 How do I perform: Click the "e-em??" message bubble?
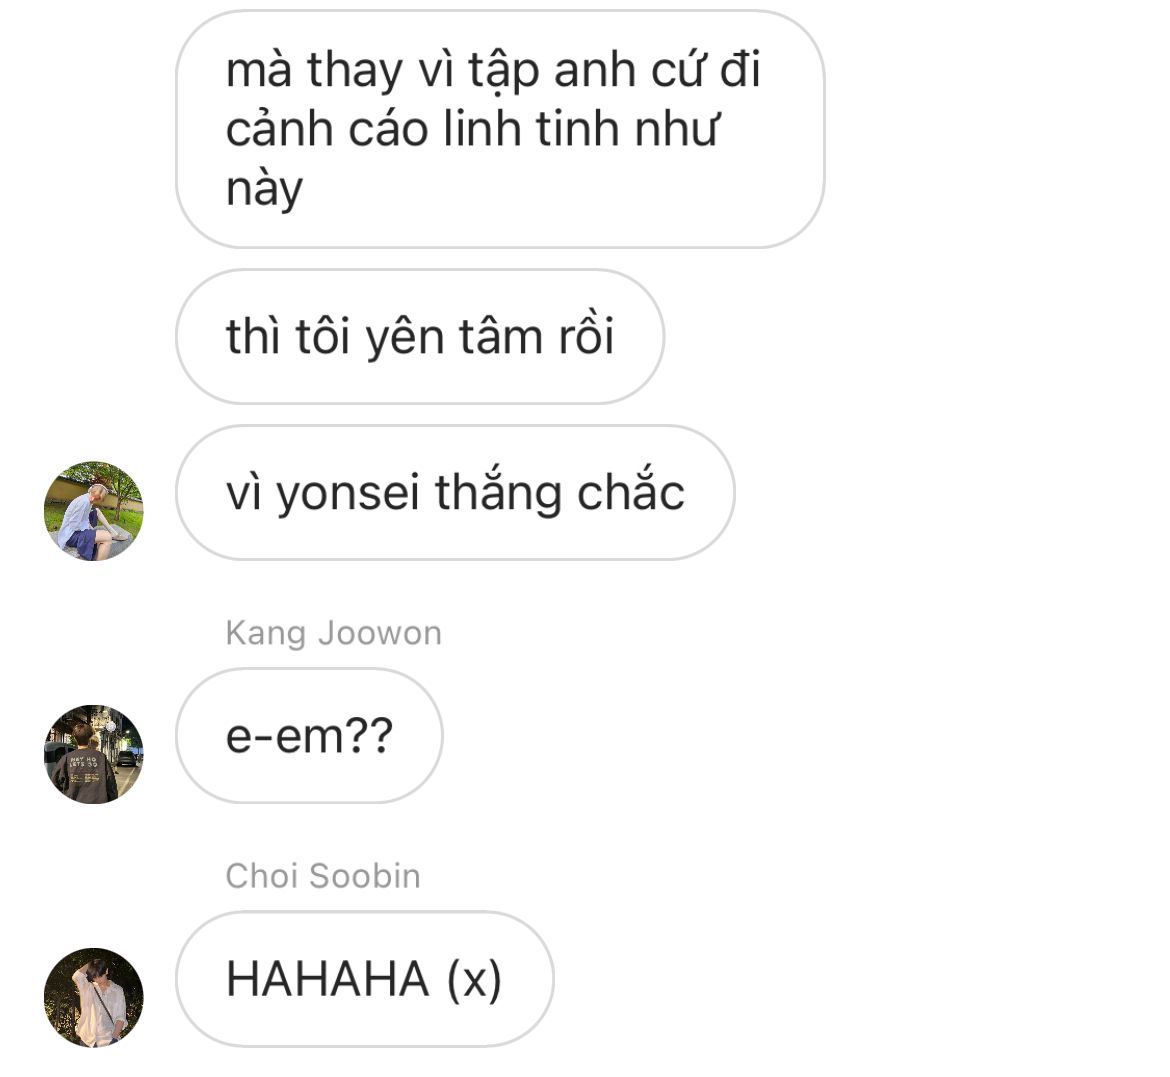pyautogui.click(x=309, y=736)
